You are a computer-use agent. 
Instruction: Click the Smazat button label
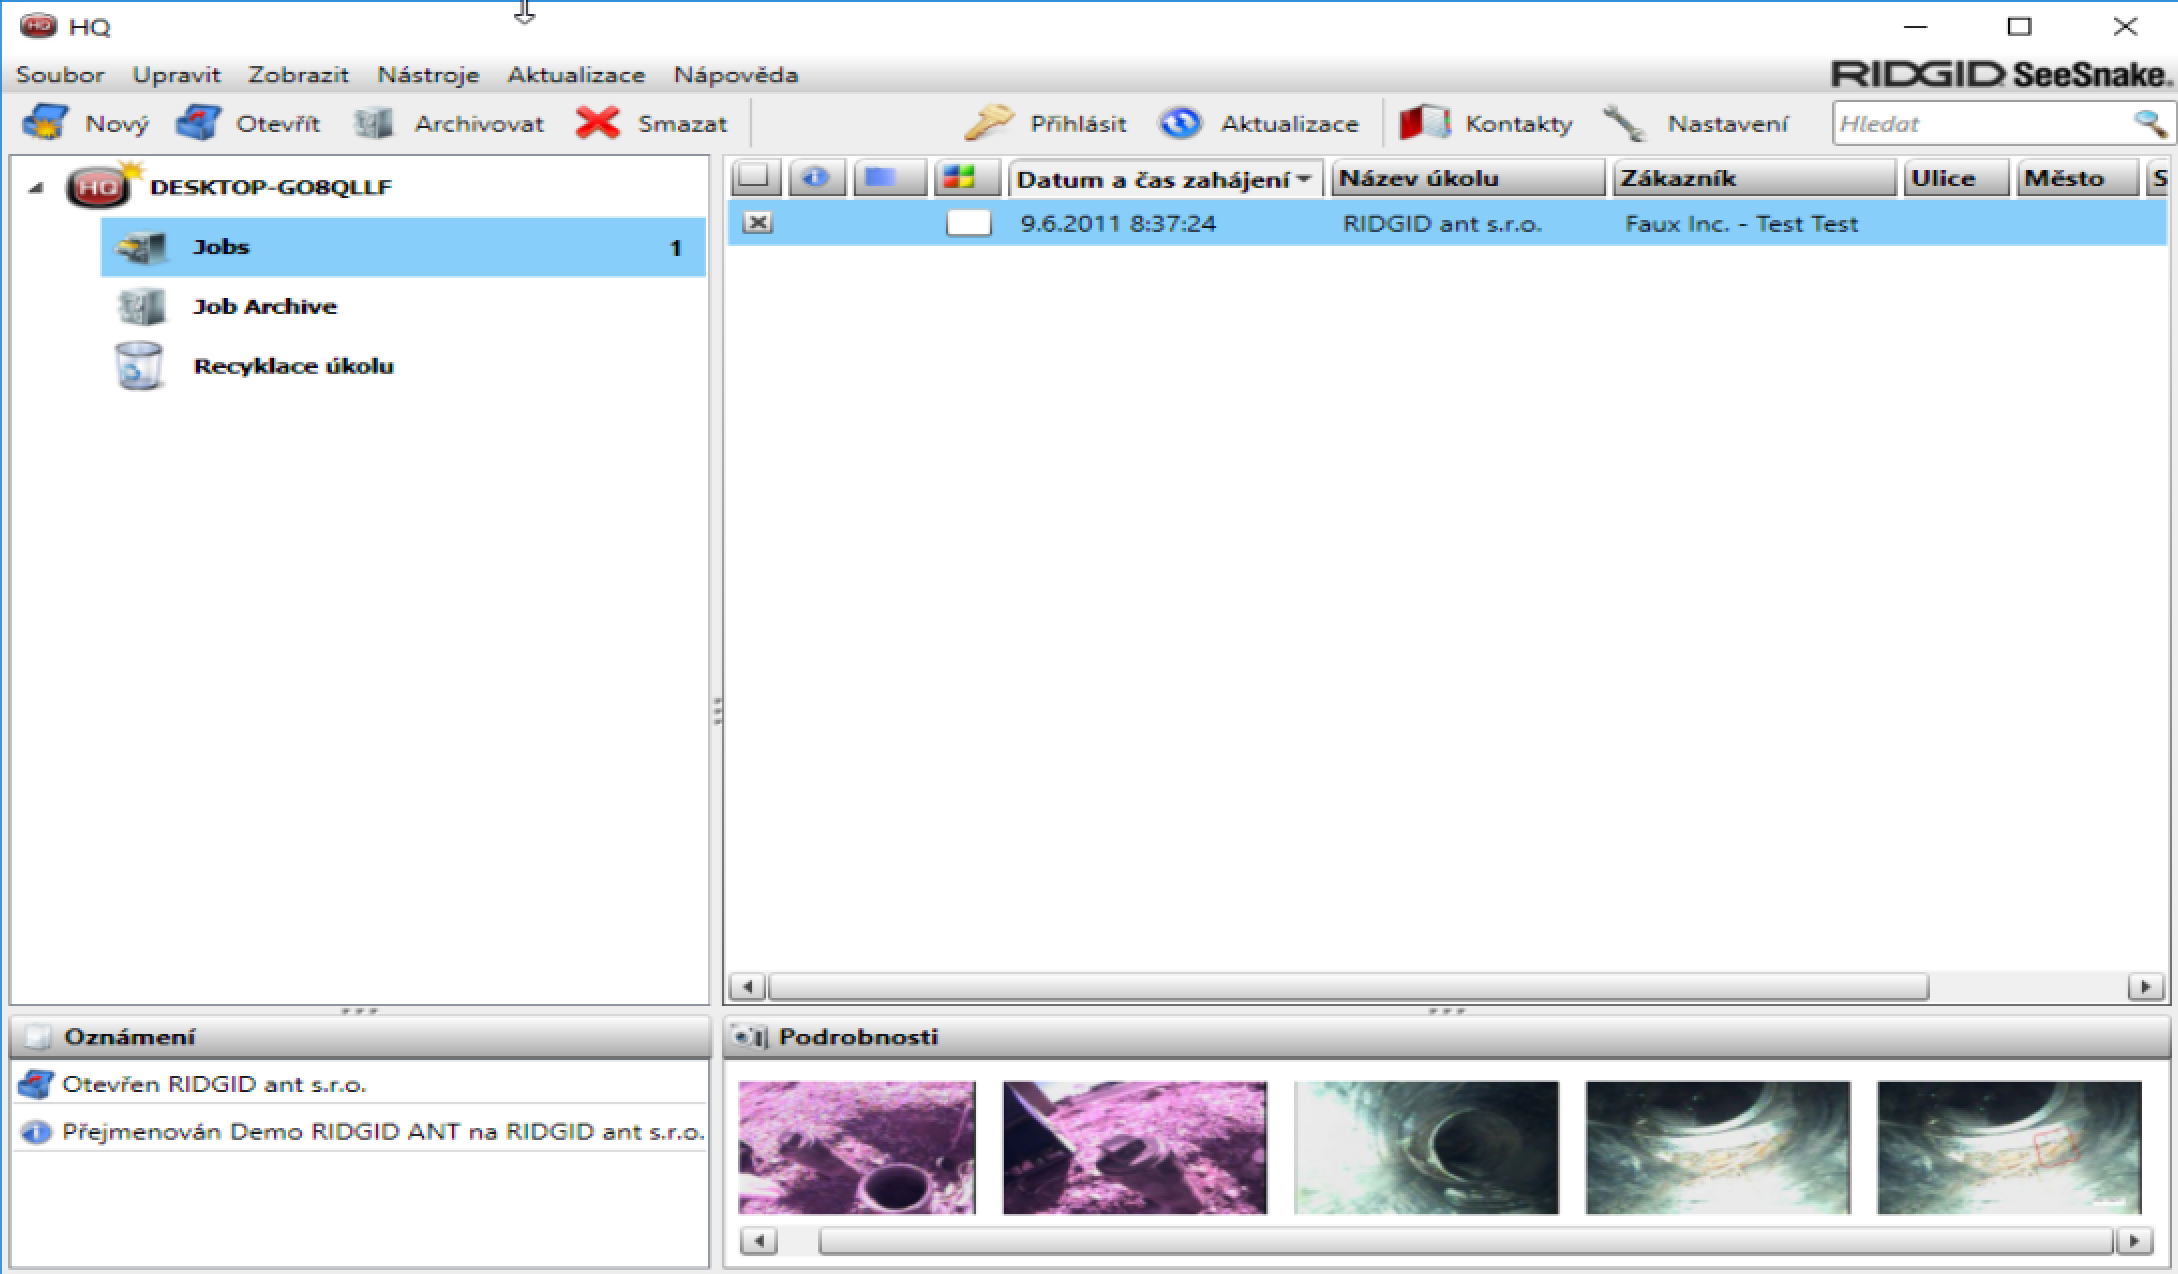pyautogui.click(x=683, y=124)
